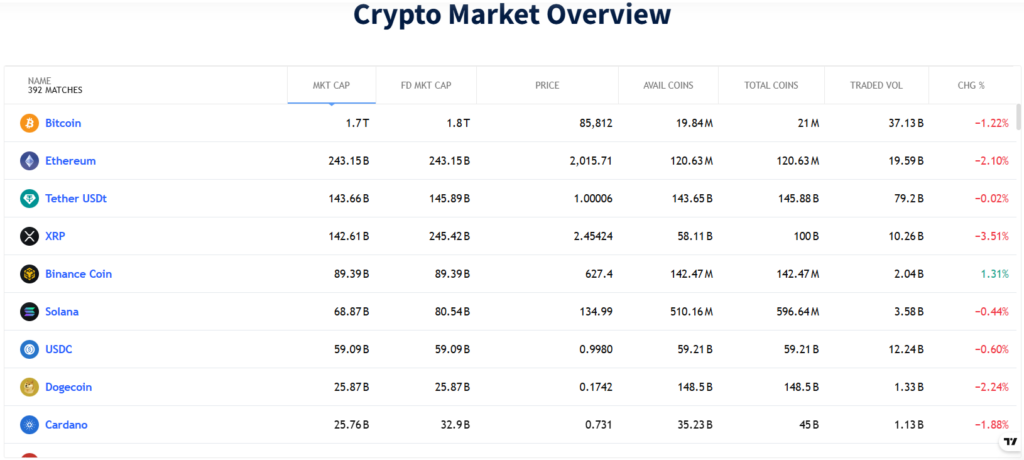Screen dimensions: 1024x460
Task: Click the Bitcoin coin icon
Action: point(29,123)
